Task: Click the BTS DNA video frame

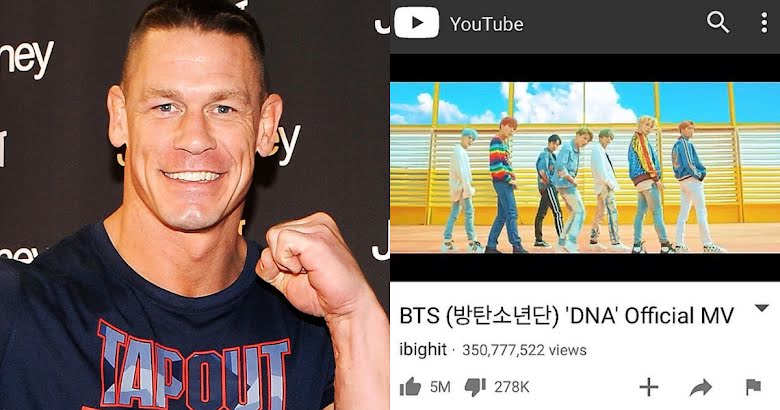Action: click(585, 168)
